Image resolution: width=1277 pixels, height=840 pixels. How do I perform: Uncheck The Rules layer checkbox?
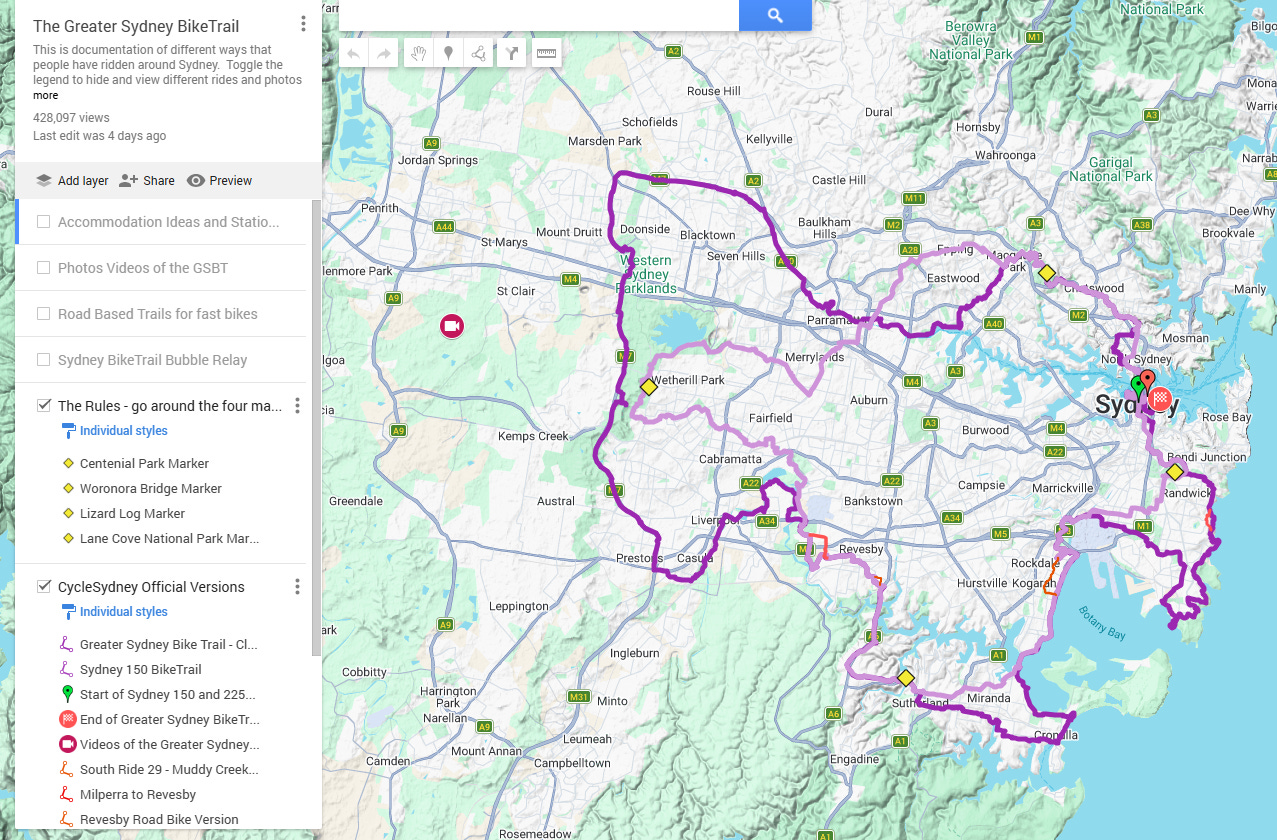tap(44, 406)
